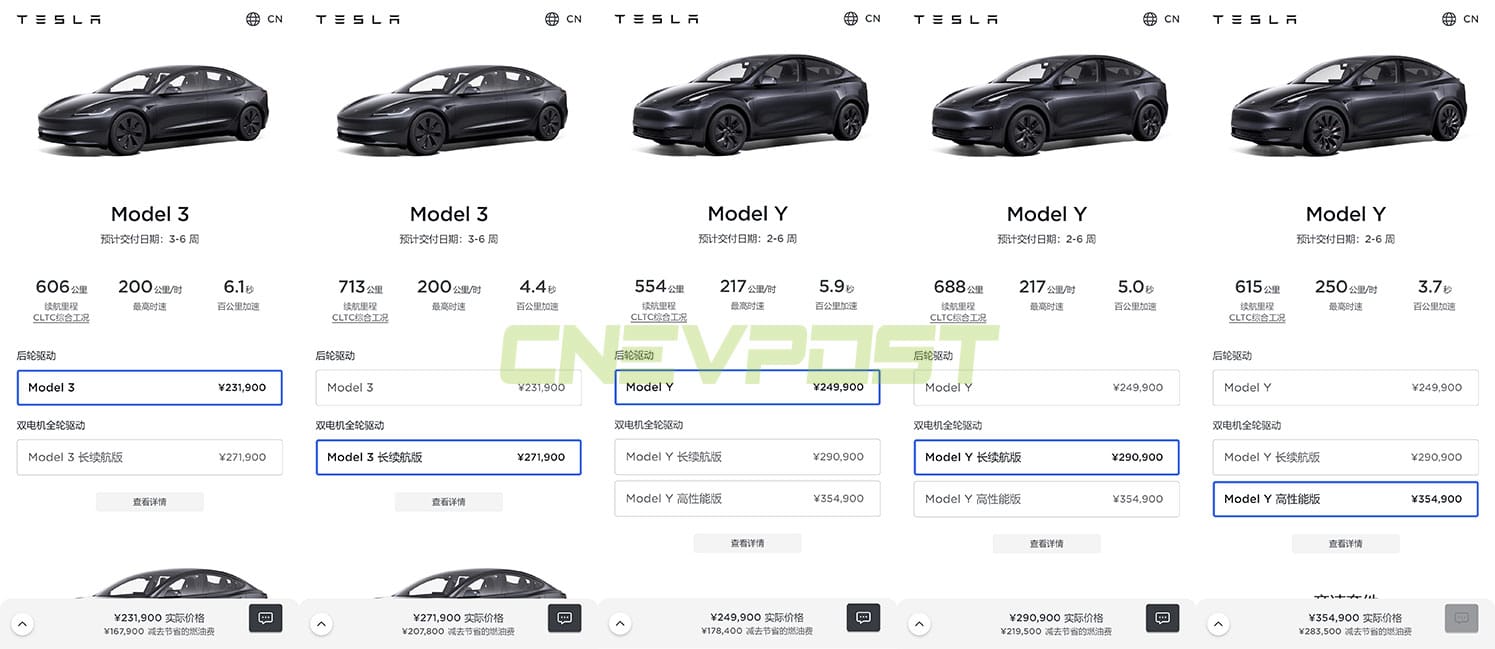
Task: Click the grayed chat icon in the rightmost panel
Action: [x=1461, y=618]
